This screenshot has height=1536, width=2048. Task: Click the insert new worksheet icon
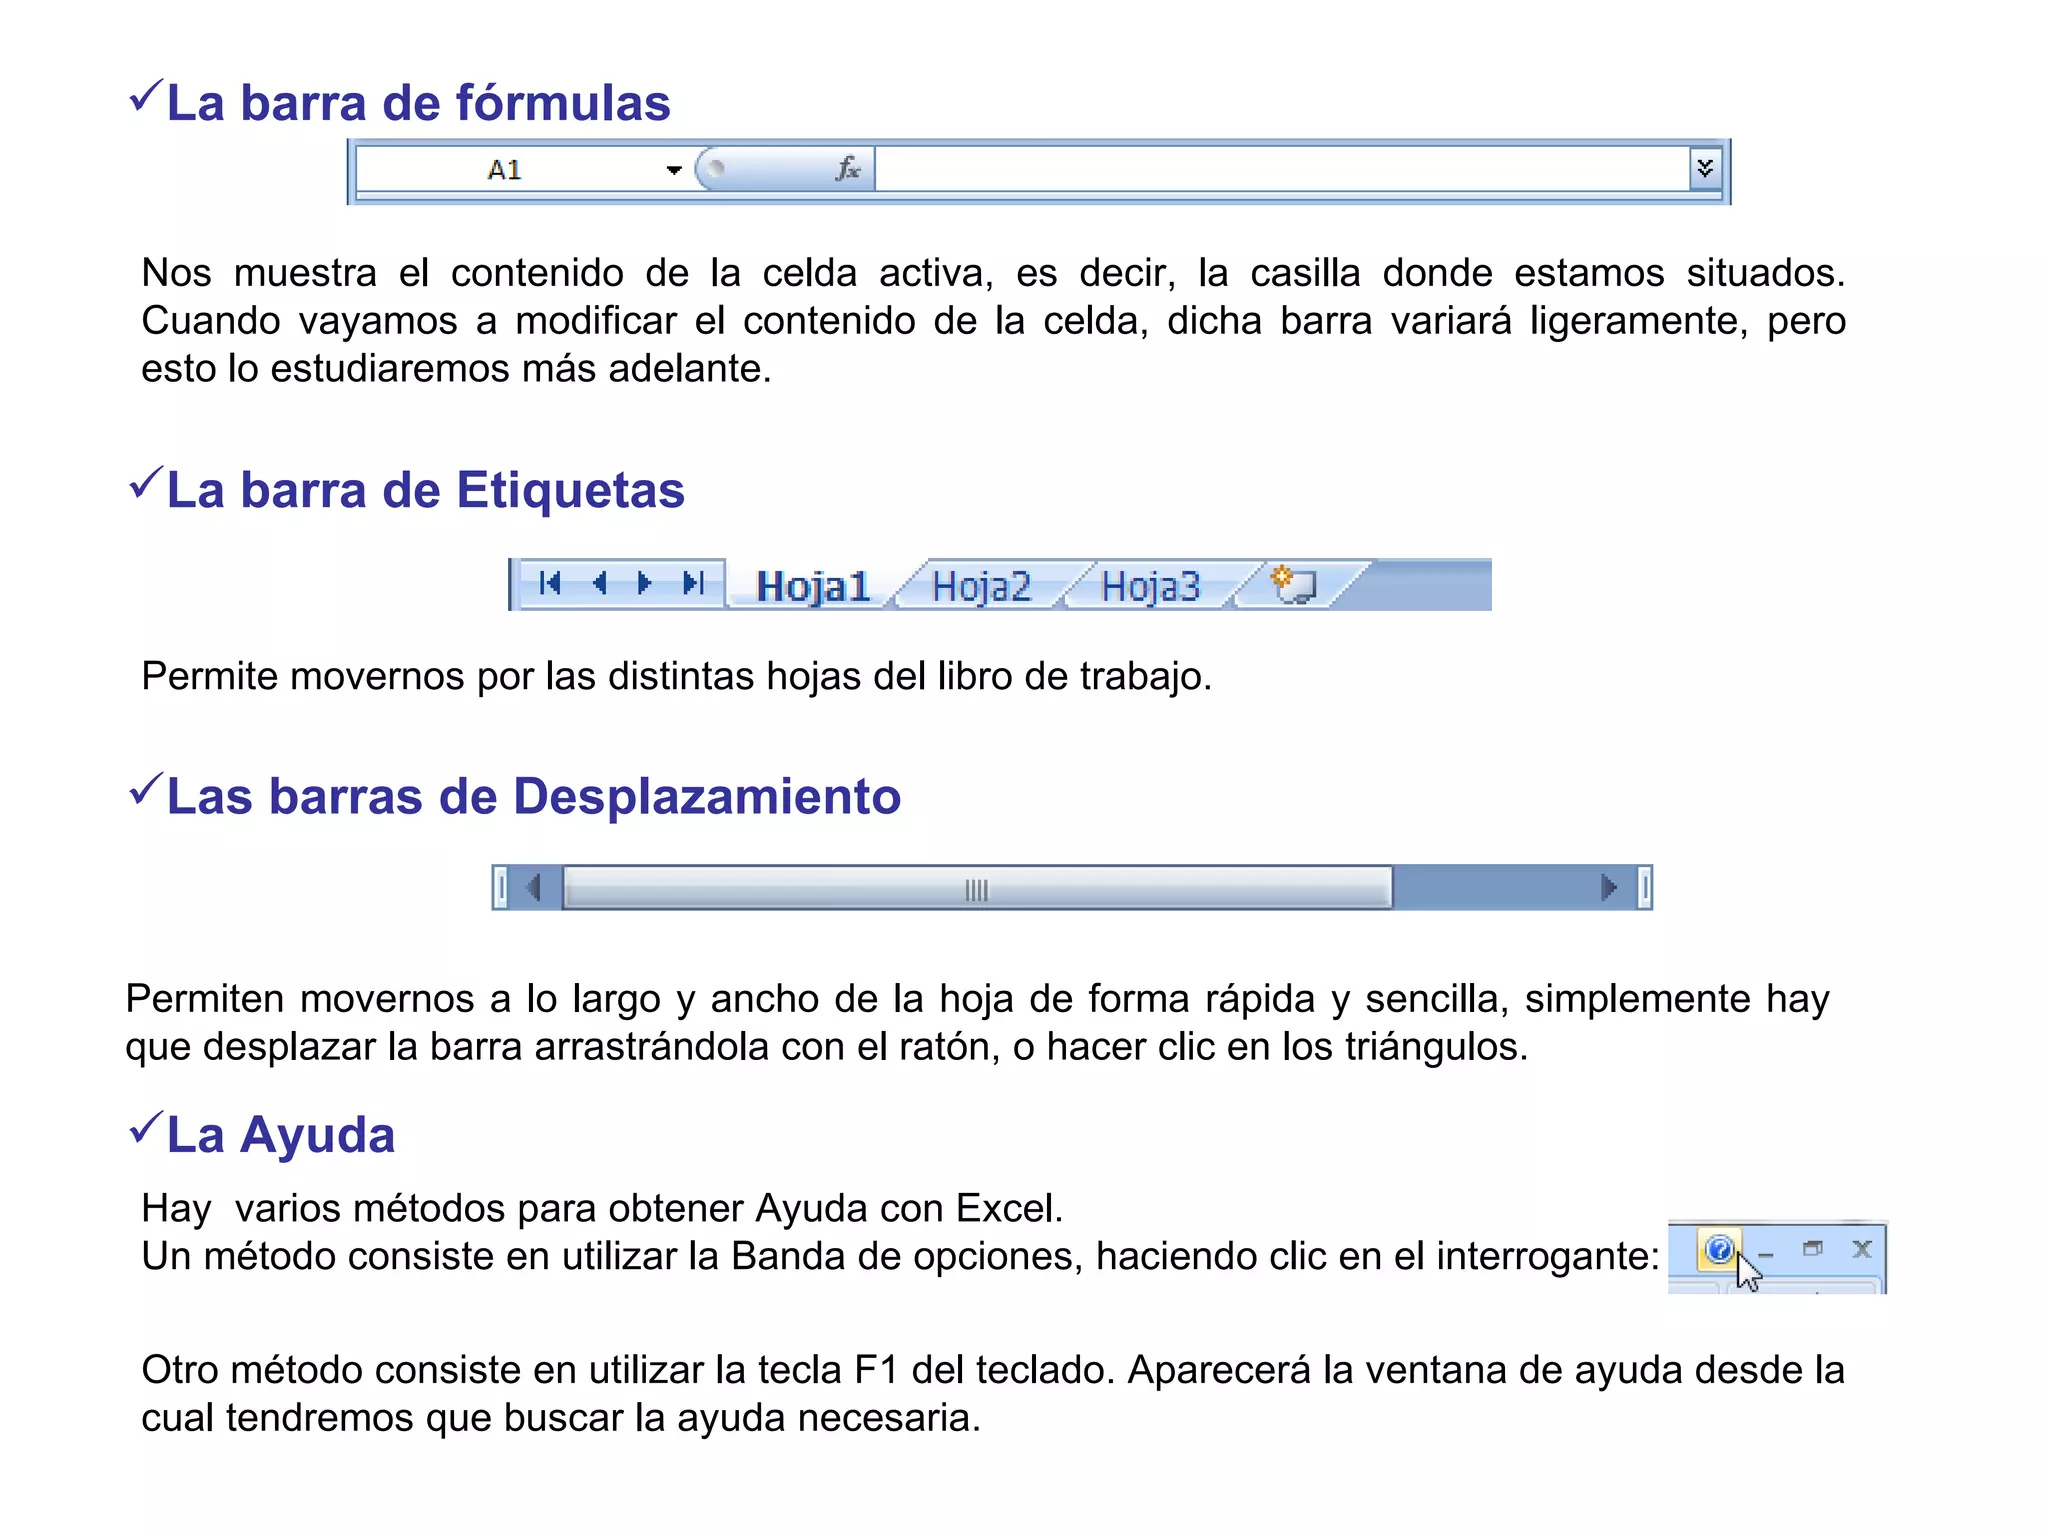click(x=1294, y=584)
